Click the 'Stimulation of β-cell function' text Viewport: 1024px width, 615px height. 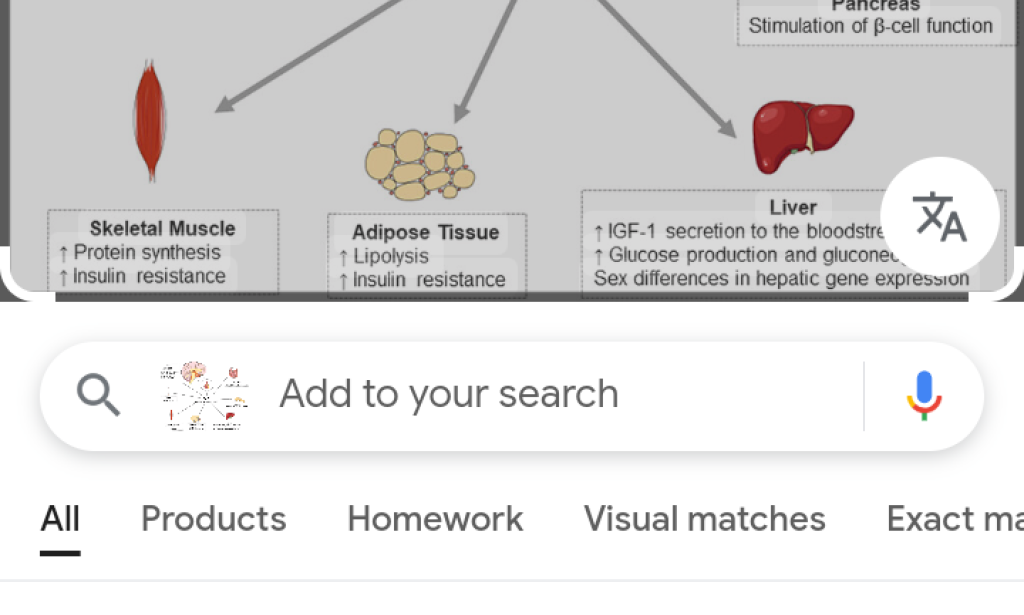coord(870,26)
